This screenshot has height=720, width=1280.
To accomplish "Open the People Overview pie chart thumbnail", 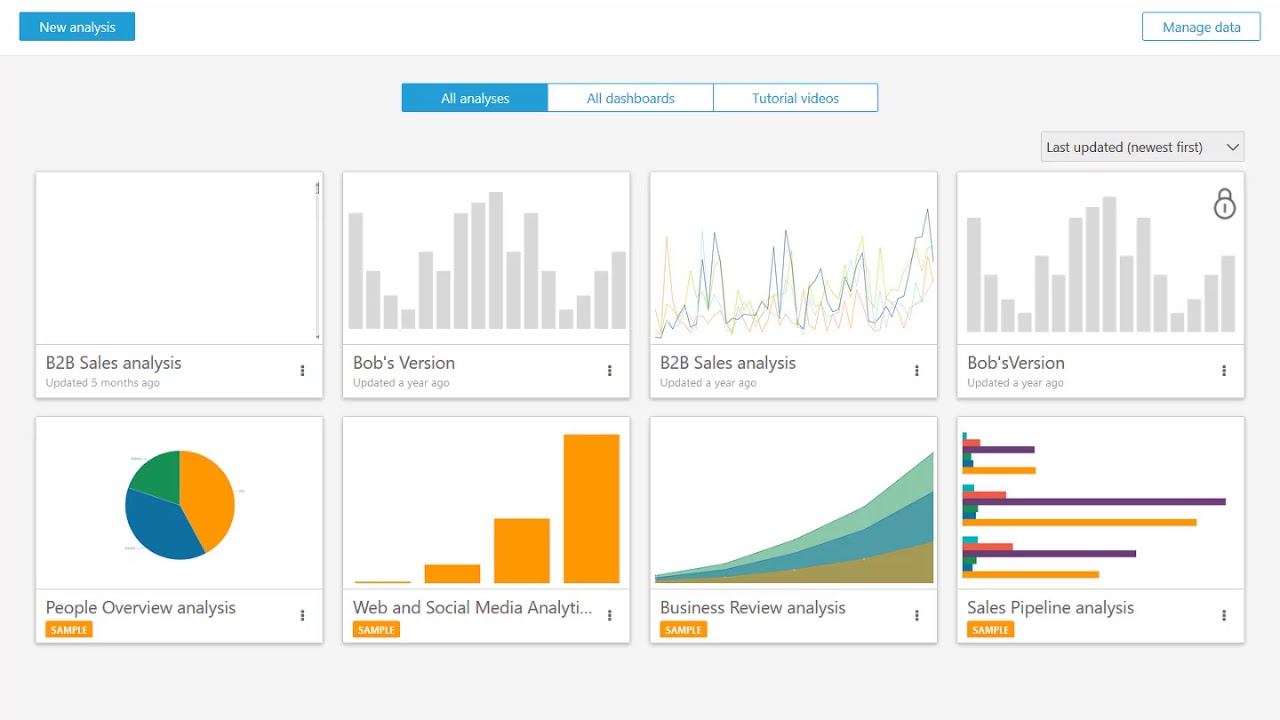I will (180, 504).
